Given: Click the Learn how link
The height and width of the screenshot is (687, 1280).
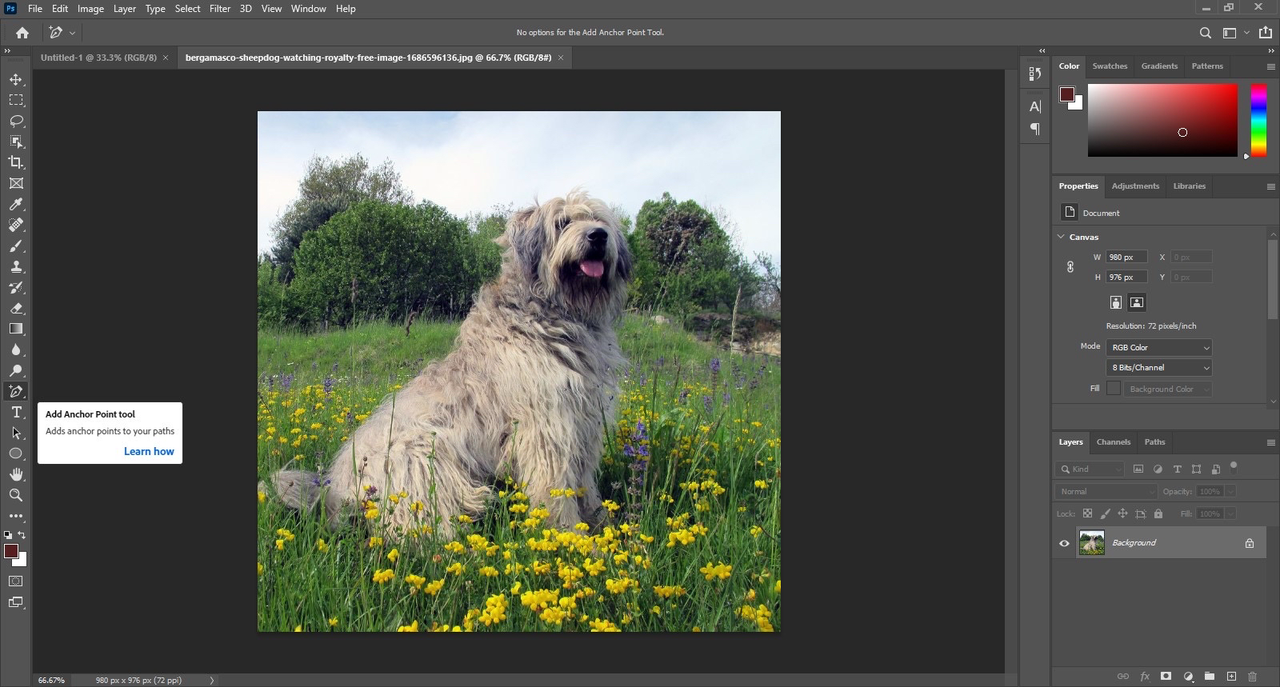Looking at the screenshot, I should (x=149, y=451).
